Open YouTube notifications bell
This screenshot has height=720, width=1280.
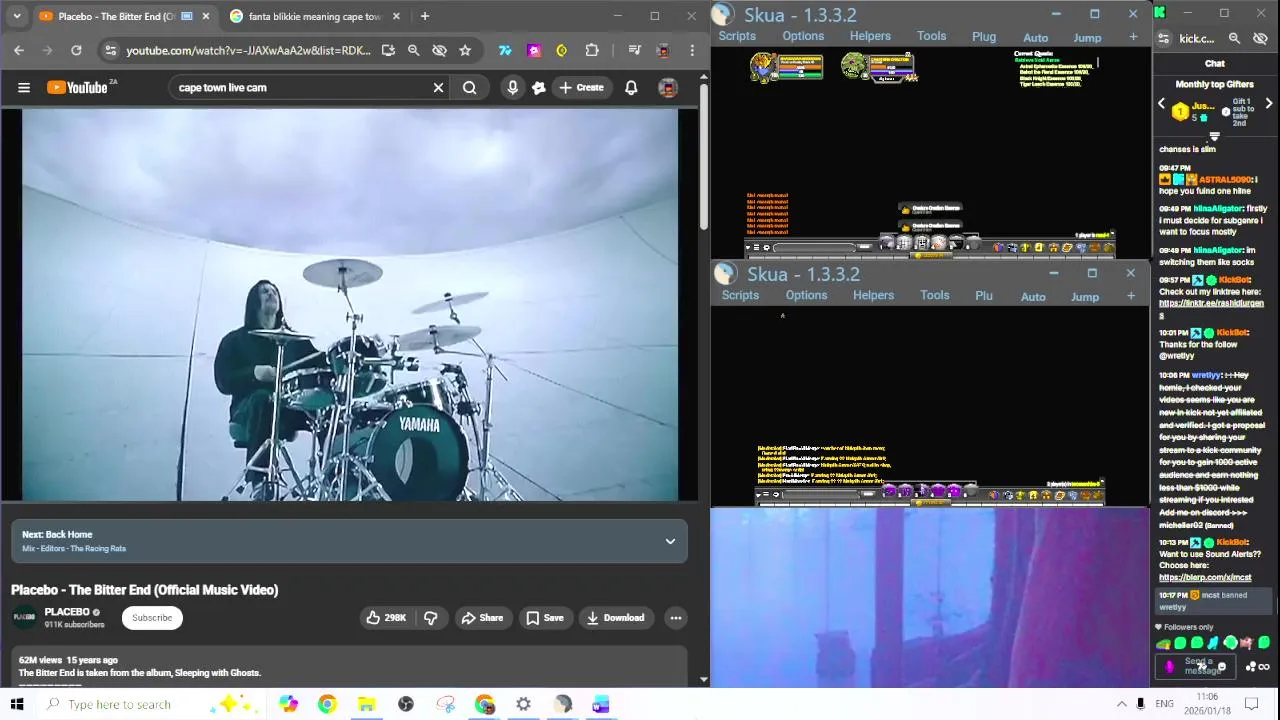tap(631, 87)
